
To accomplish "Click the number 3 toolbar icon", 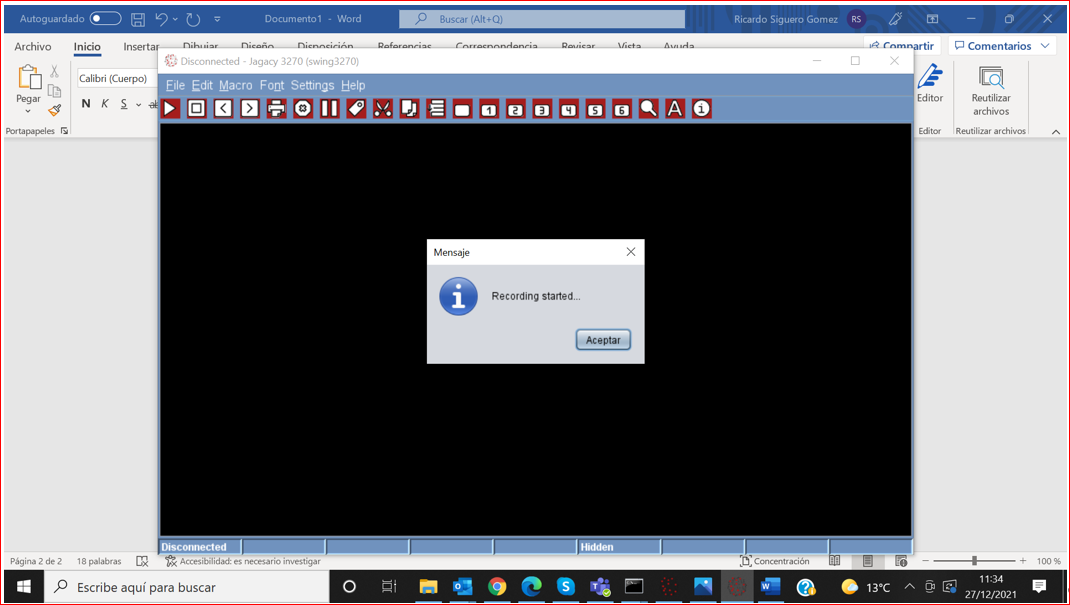I will pyautogui.click(x=542, y=109).
